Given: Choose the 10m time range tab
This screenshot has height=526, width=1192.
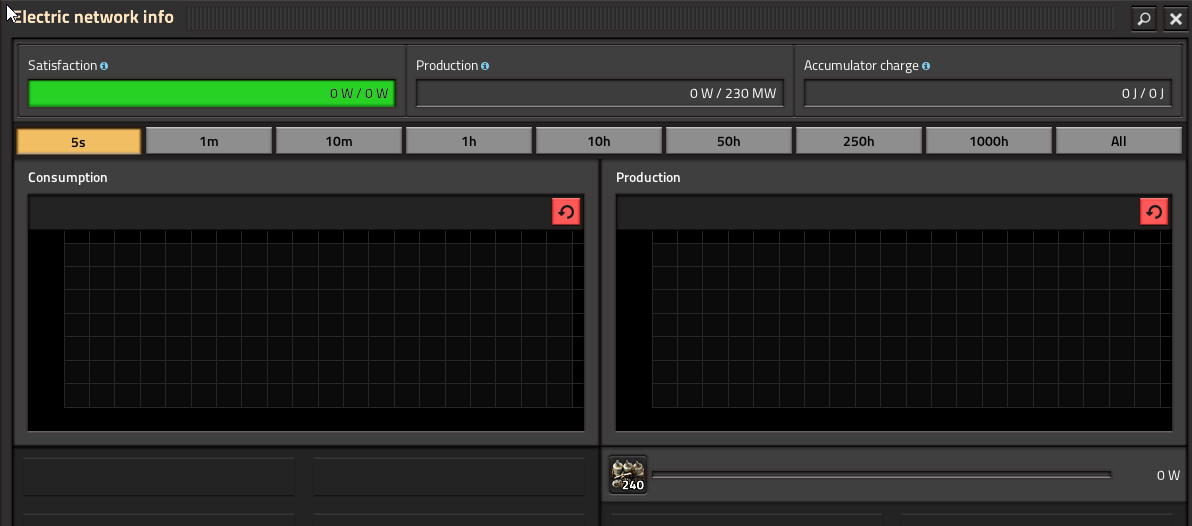Looking at the screenshot, I should click(x=339, y=141).
